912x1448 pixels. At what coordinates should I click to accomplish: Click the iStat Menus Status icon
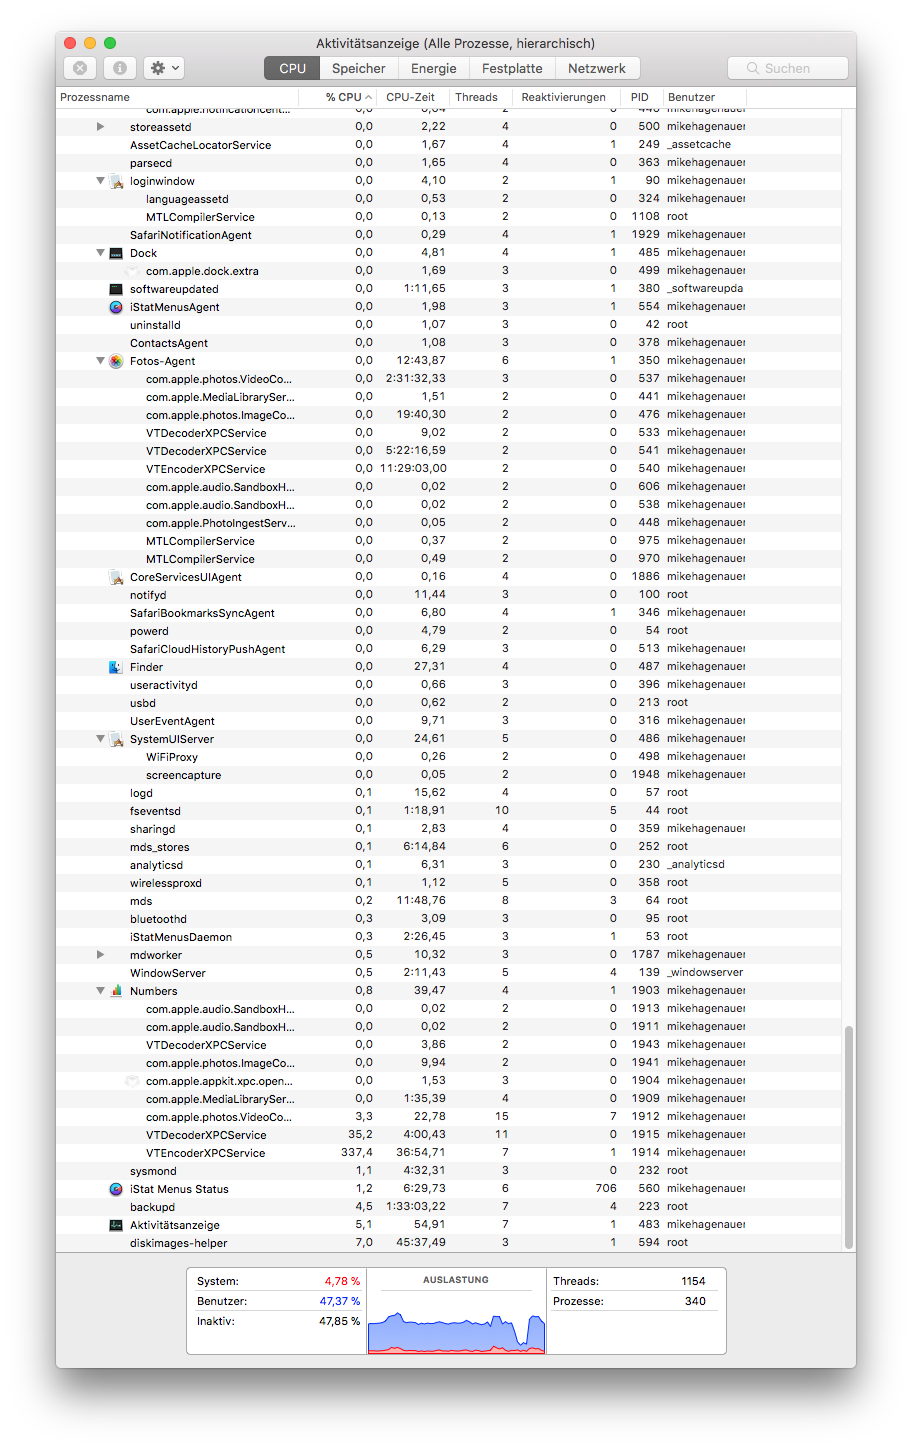point(116,1189)
